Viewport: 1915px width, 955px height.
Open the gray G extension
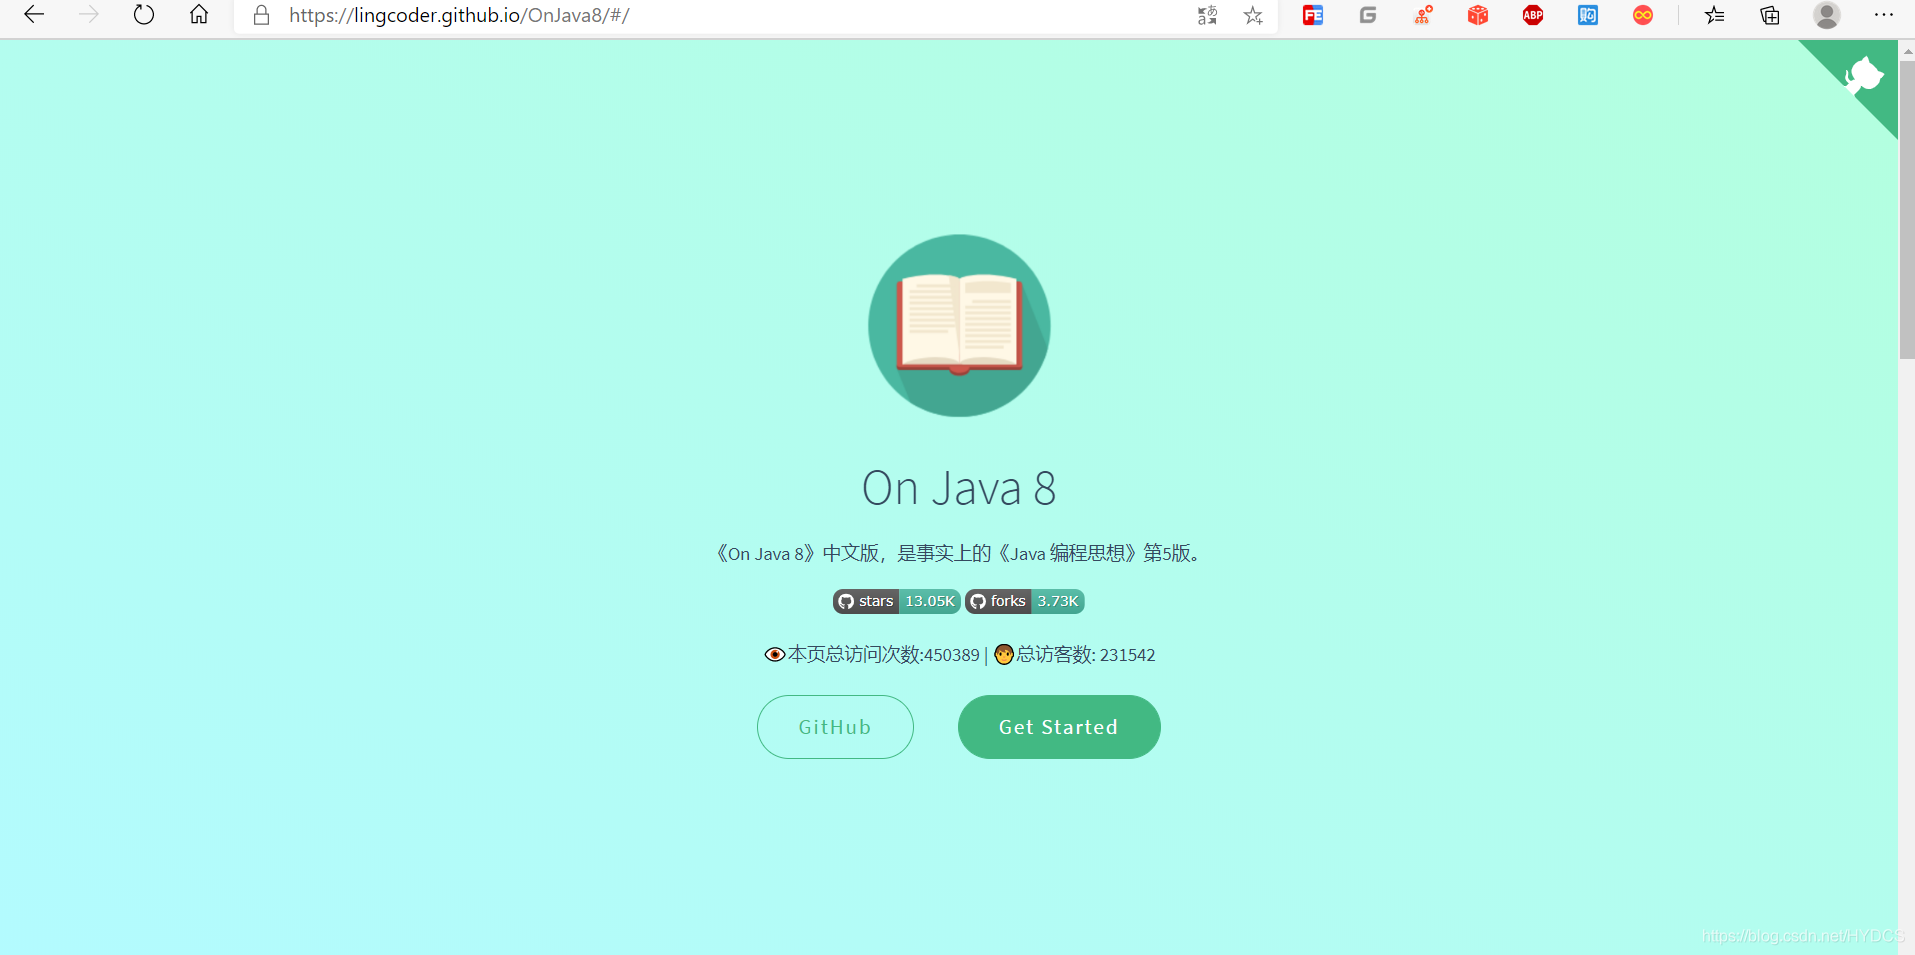[1368, 15]
